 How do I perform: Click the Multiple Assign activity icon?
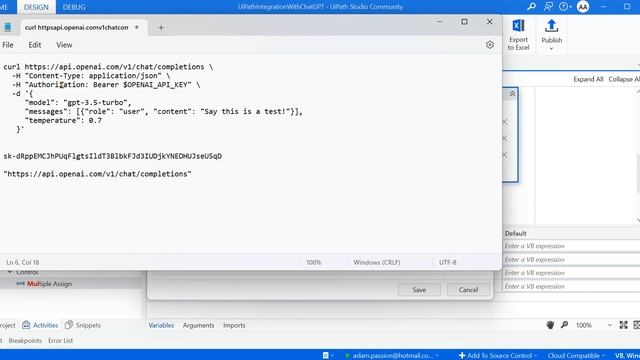point(20,284)
